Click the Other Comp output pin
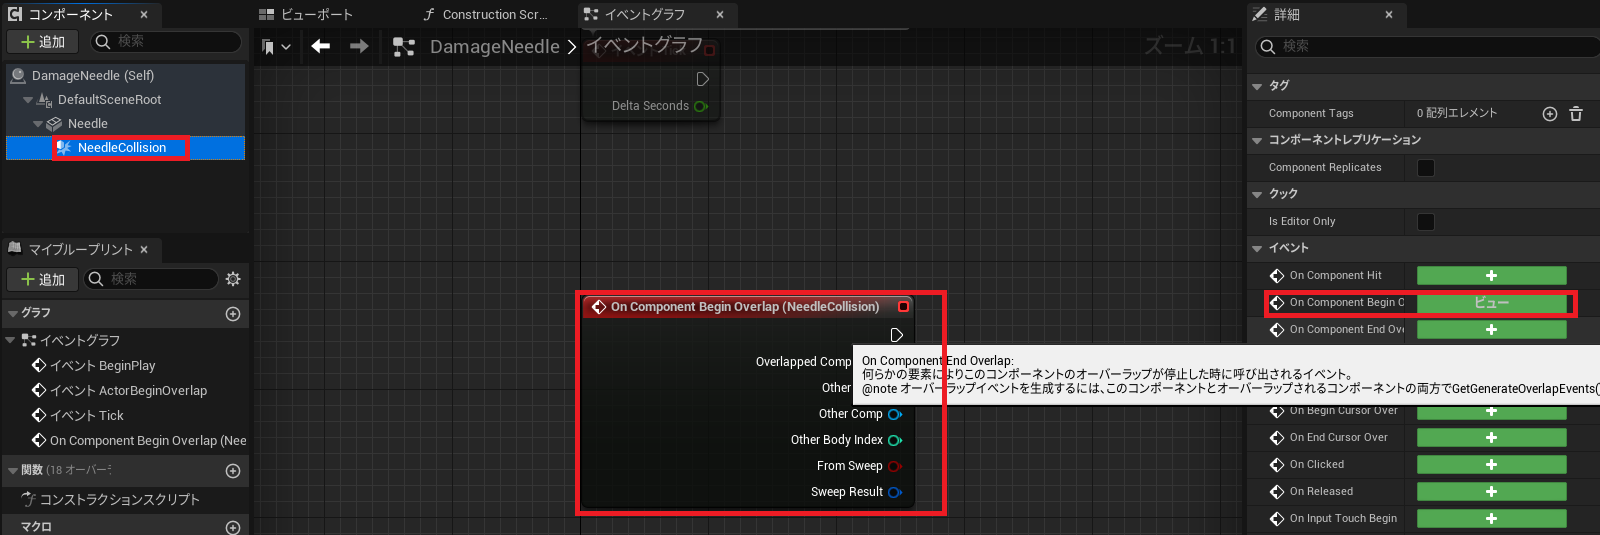 895,414
